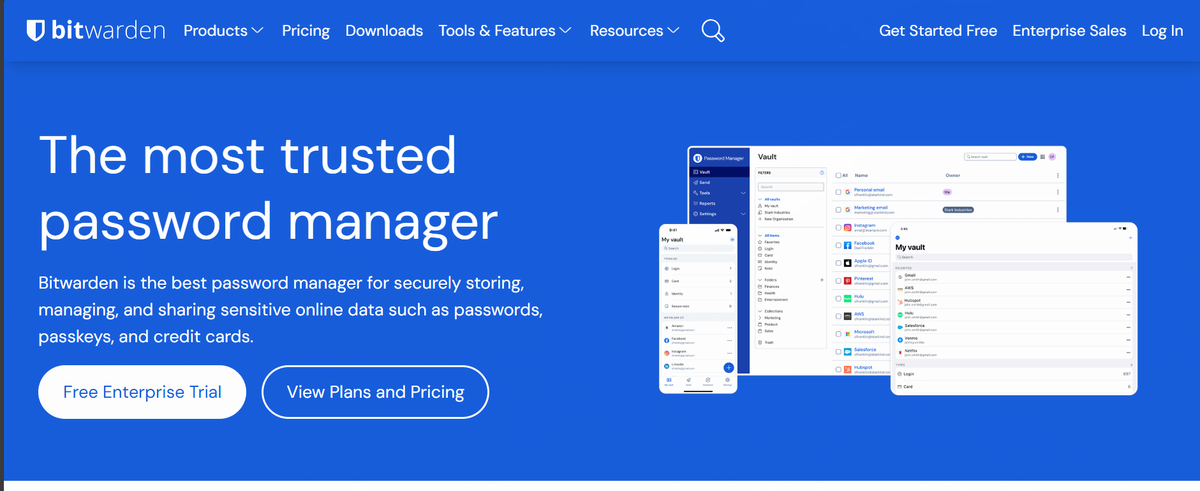Viewport: 1200px width, 491px height.
Task: Click the filters Search box in desktop vault
Action: click(x=790, y=187)
